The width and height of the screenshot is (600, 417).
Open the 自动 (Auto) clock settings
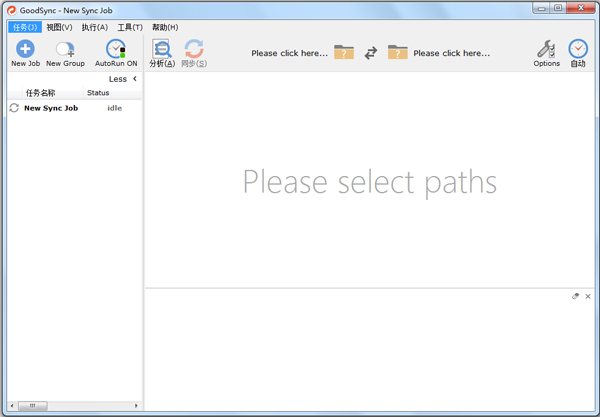[x=578, y=49]
